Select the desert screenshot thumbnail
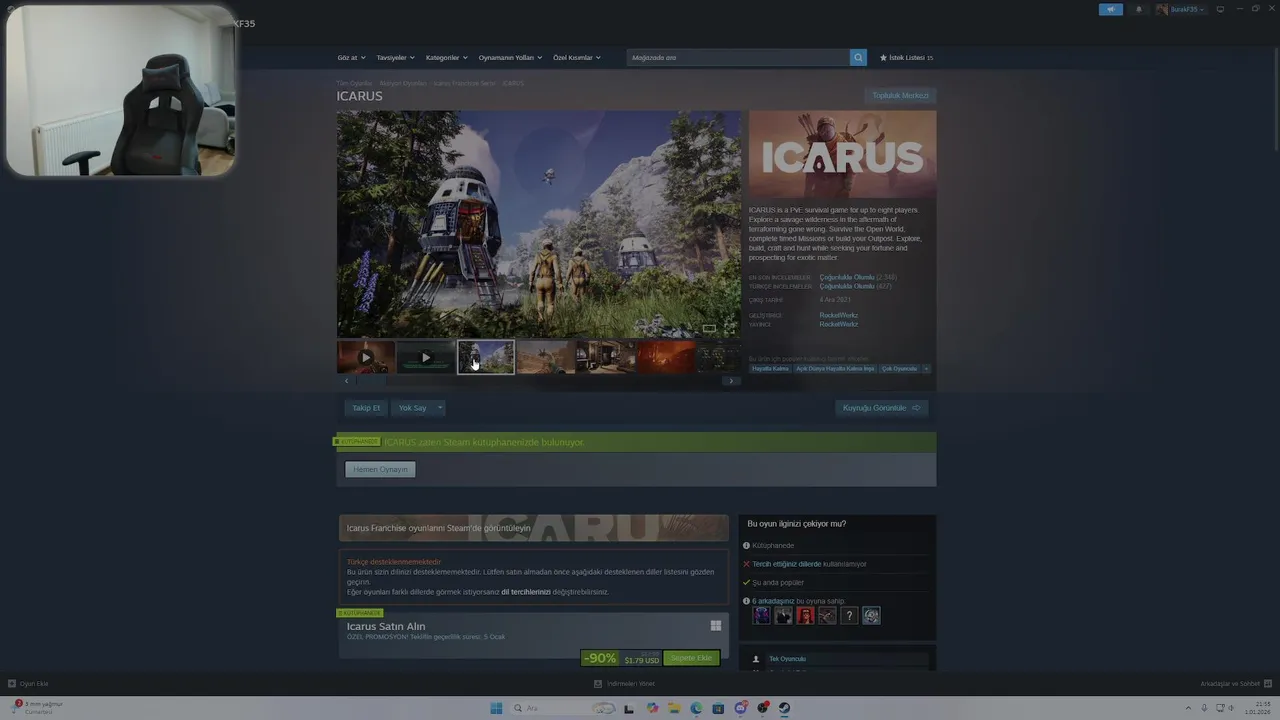 tap(546, 357)
